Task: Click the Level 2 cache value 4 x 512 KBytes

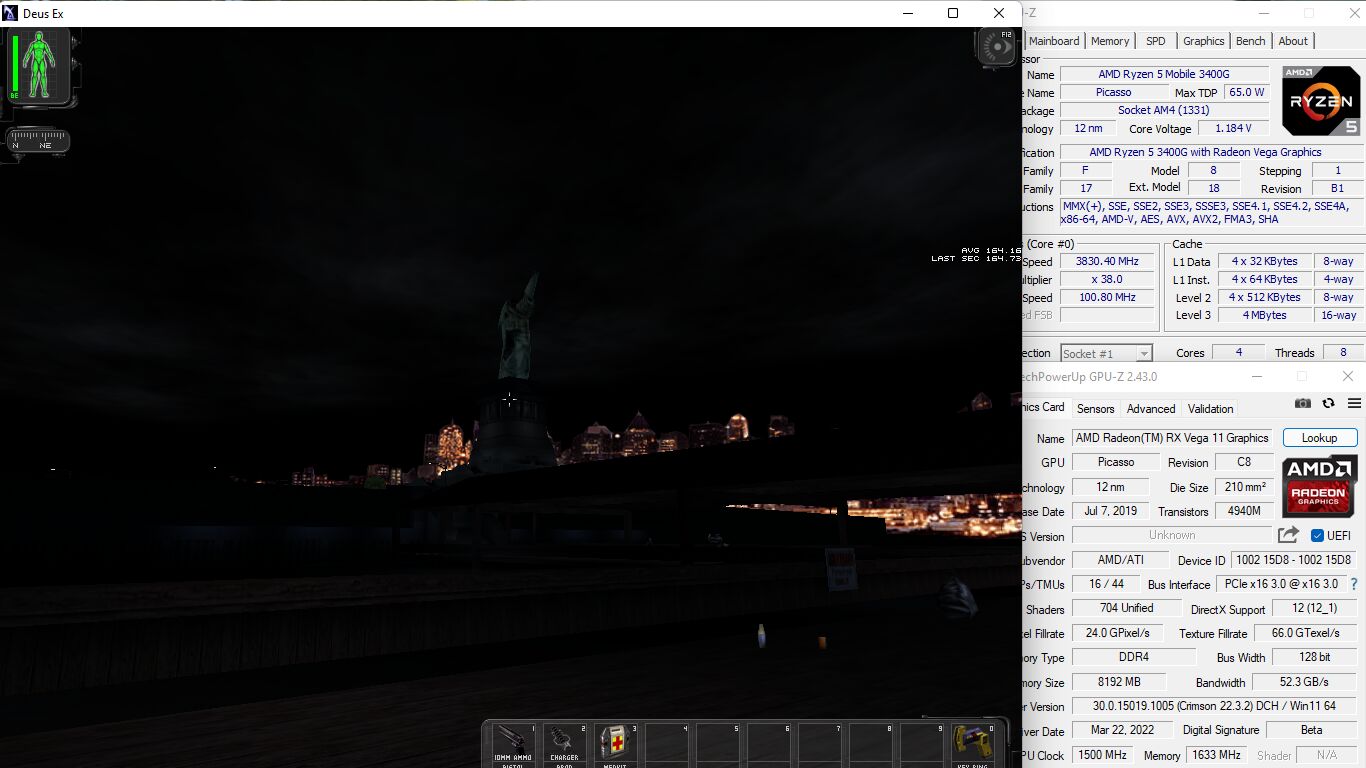Action: [1264, 297]
